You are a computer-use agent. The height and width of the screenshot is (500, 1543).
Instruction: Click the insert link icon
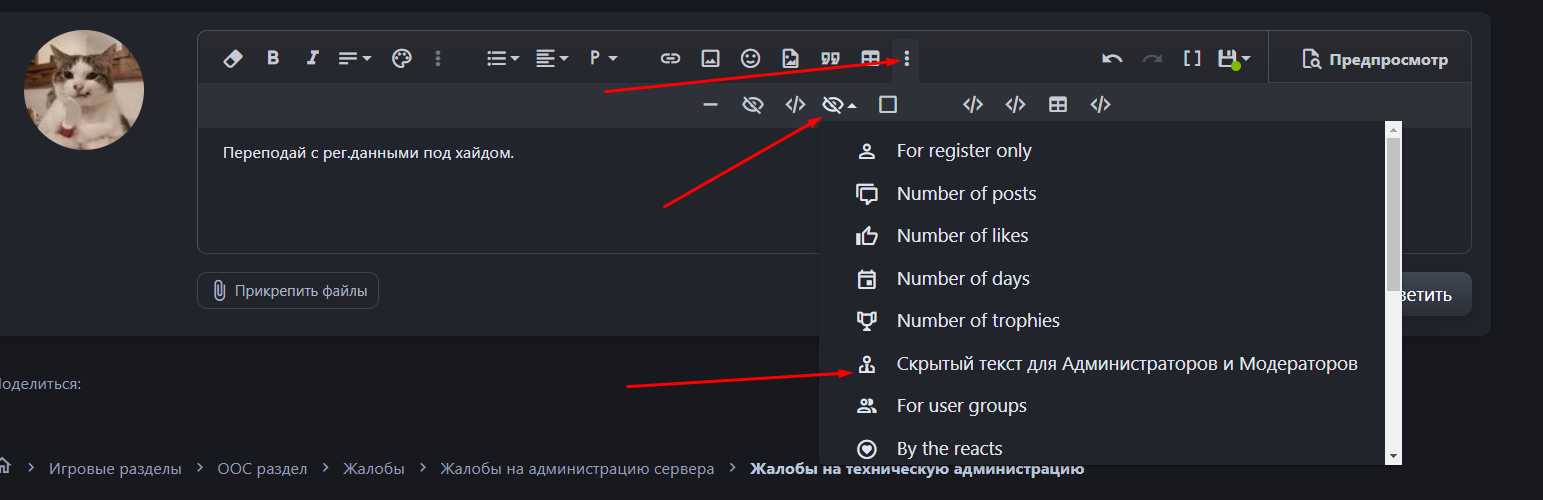pos(670,59)
